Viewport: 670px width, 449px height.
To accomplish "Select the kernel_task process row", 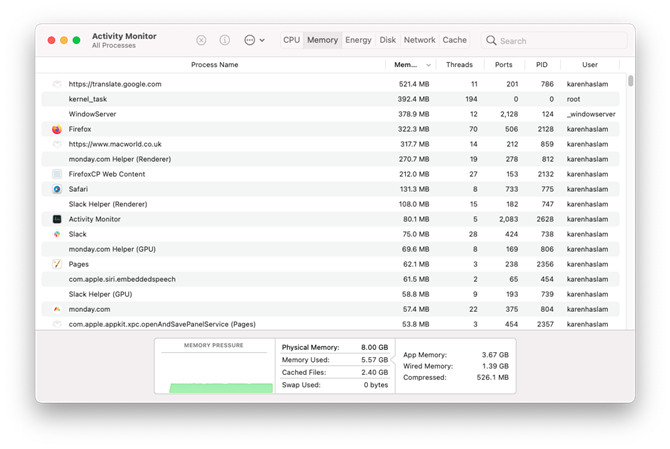I will click(x=330, y=99).
